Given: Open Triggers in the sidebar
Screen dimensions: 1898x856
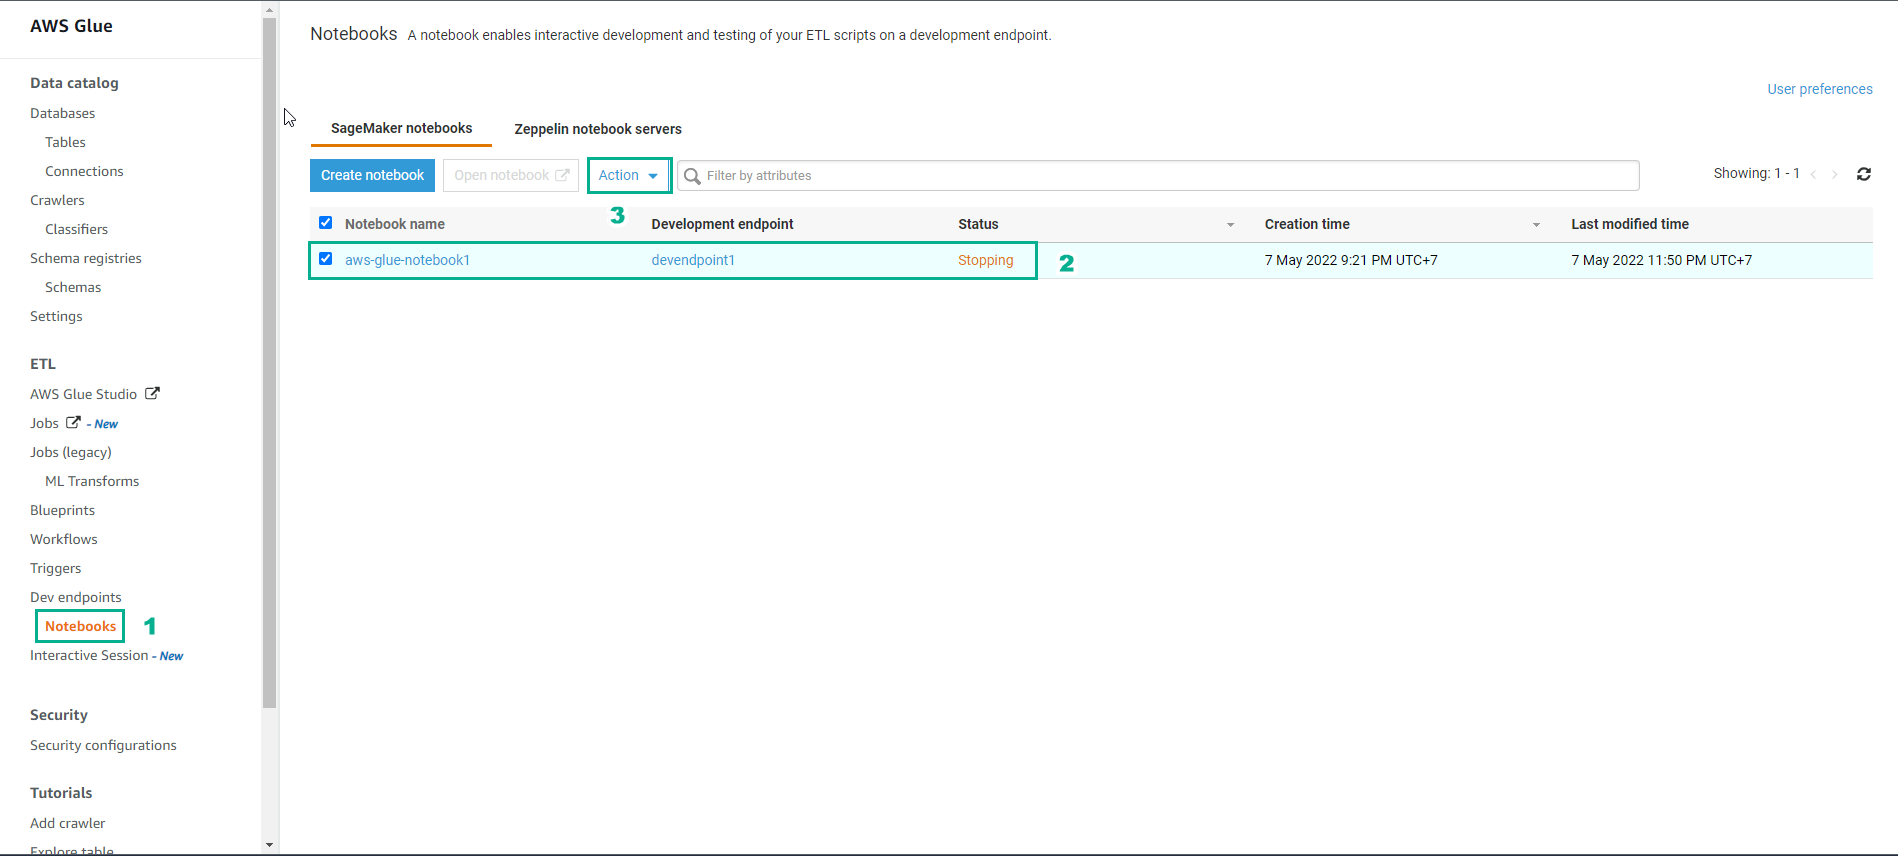Looking at the screenshot, I should pos(55,568).
